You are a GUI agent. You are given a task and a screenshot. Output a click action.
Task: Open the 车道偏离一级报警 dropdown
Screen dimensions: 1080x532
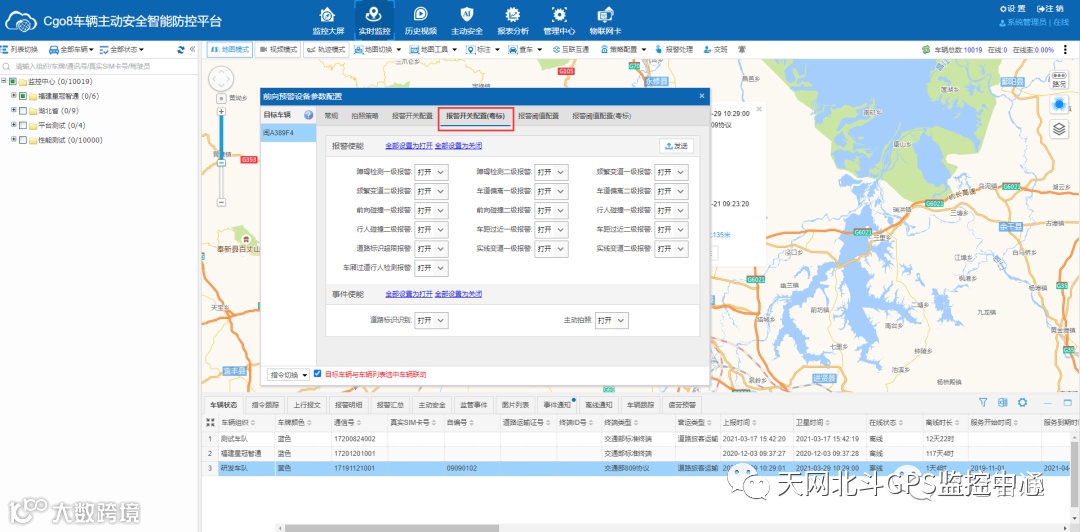(x=552, y=191)
